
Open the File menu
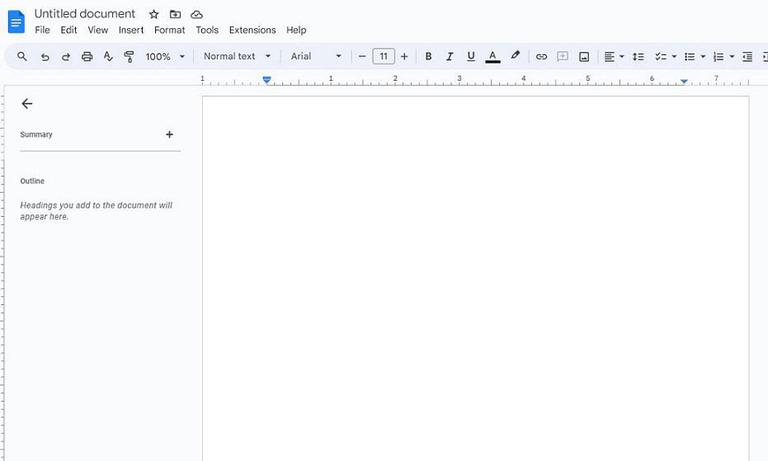pos(42,30)
